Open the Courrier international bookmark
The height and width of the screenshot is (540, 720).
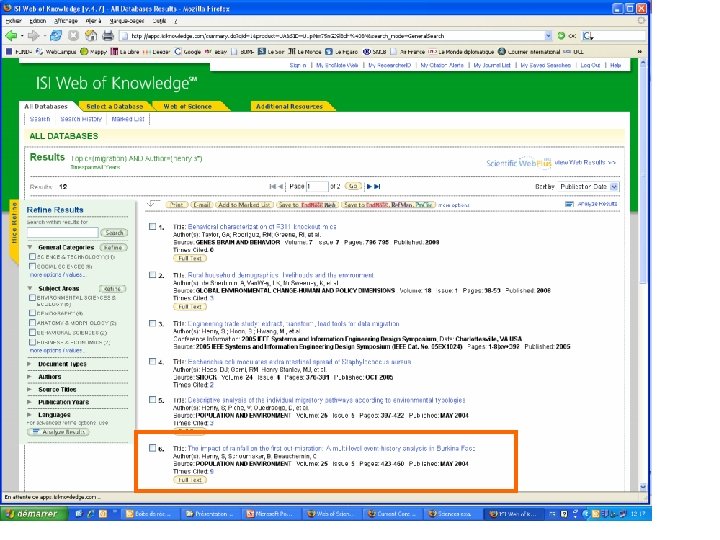(x=529, y=52)
